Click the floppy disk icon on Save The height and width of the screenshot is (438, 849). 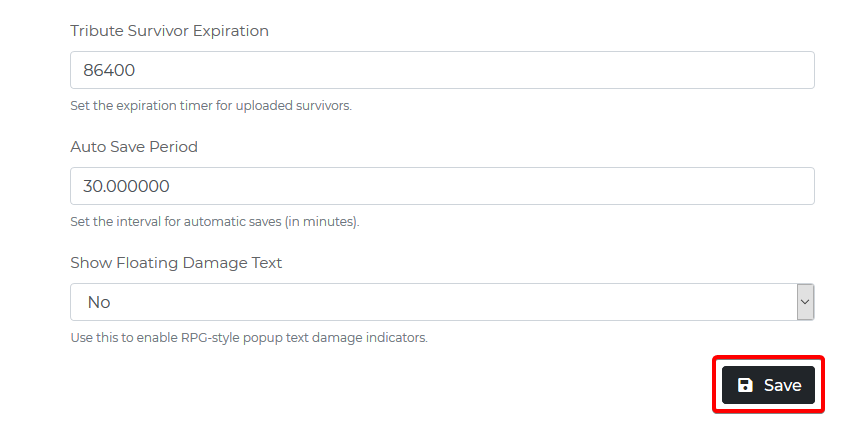pos(745,385)
